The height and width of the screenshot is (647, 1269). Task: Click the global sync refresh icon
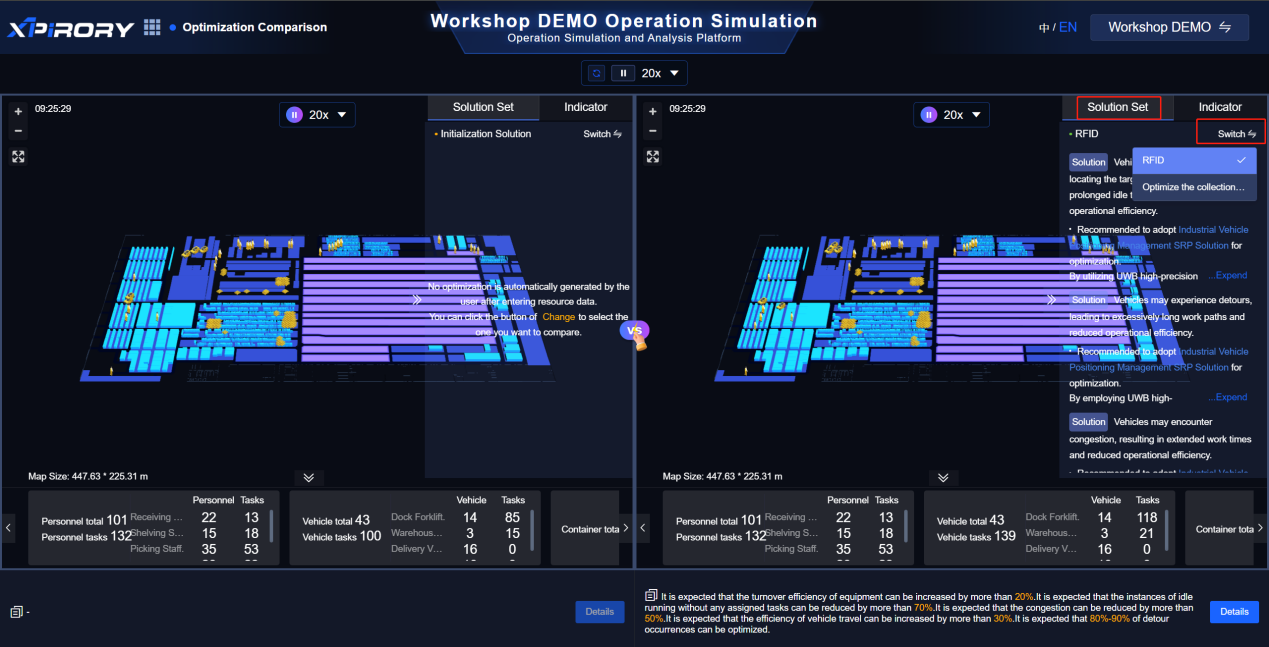597,73
